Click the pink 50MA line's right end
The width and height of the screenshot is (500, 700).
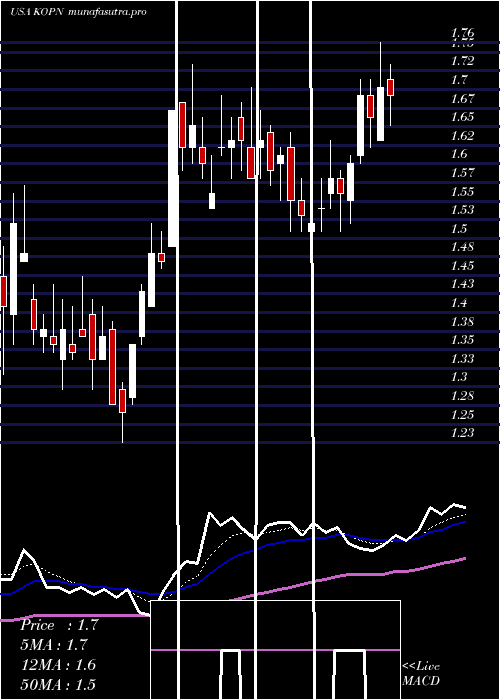point(465,558)
